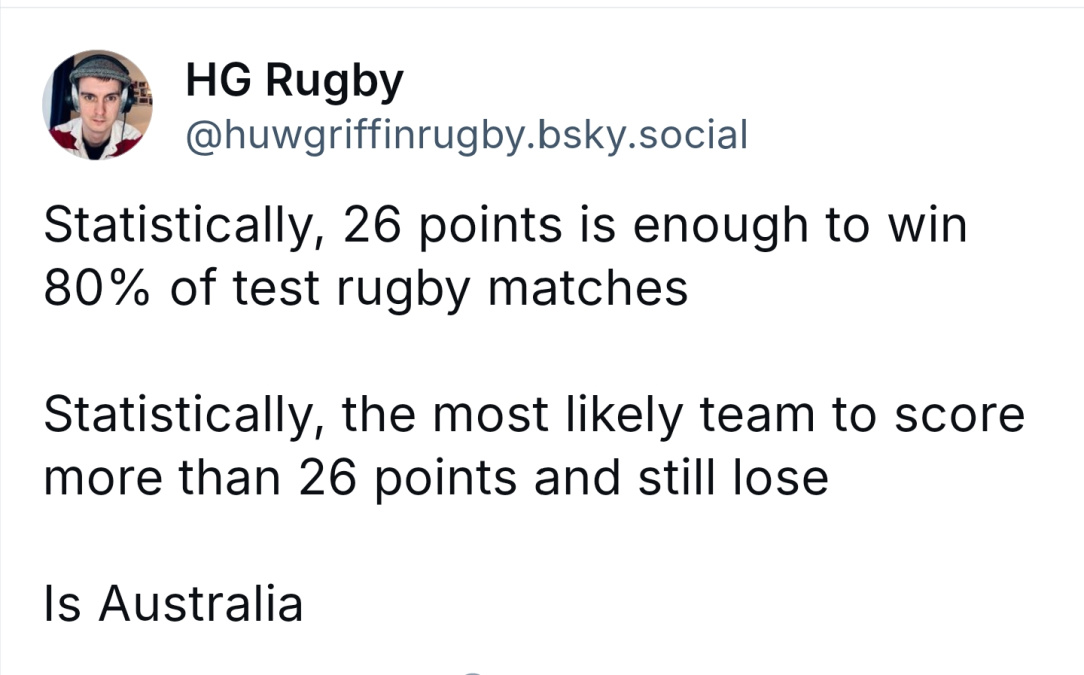Open HG Rugby's profile avatar
Image resolution: width=1084 pixels, height=675 pixels.
pyautogui.click(x=97, y=105)
